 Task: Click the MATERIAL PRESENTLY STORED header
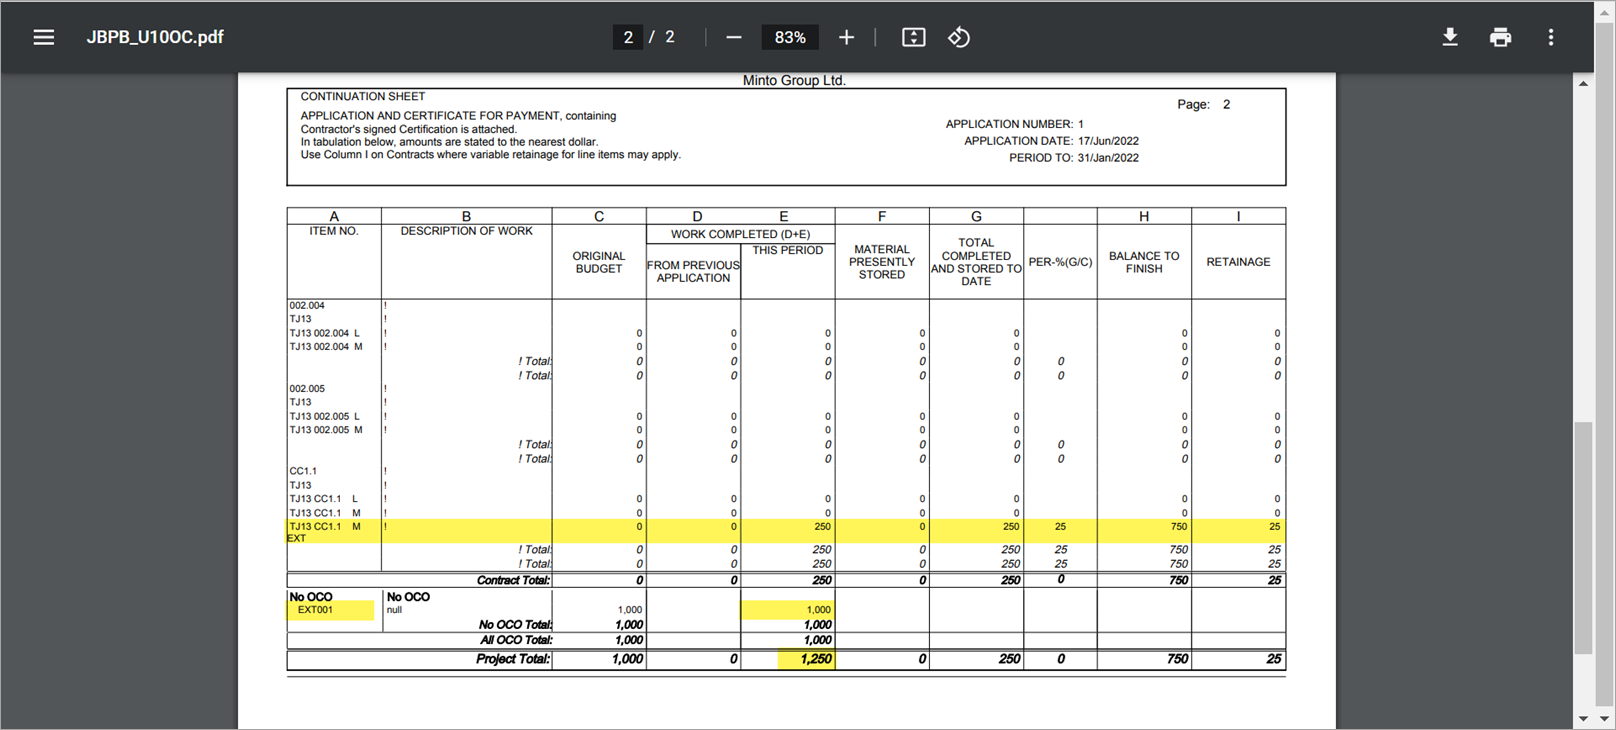click(x=882, y=262)
